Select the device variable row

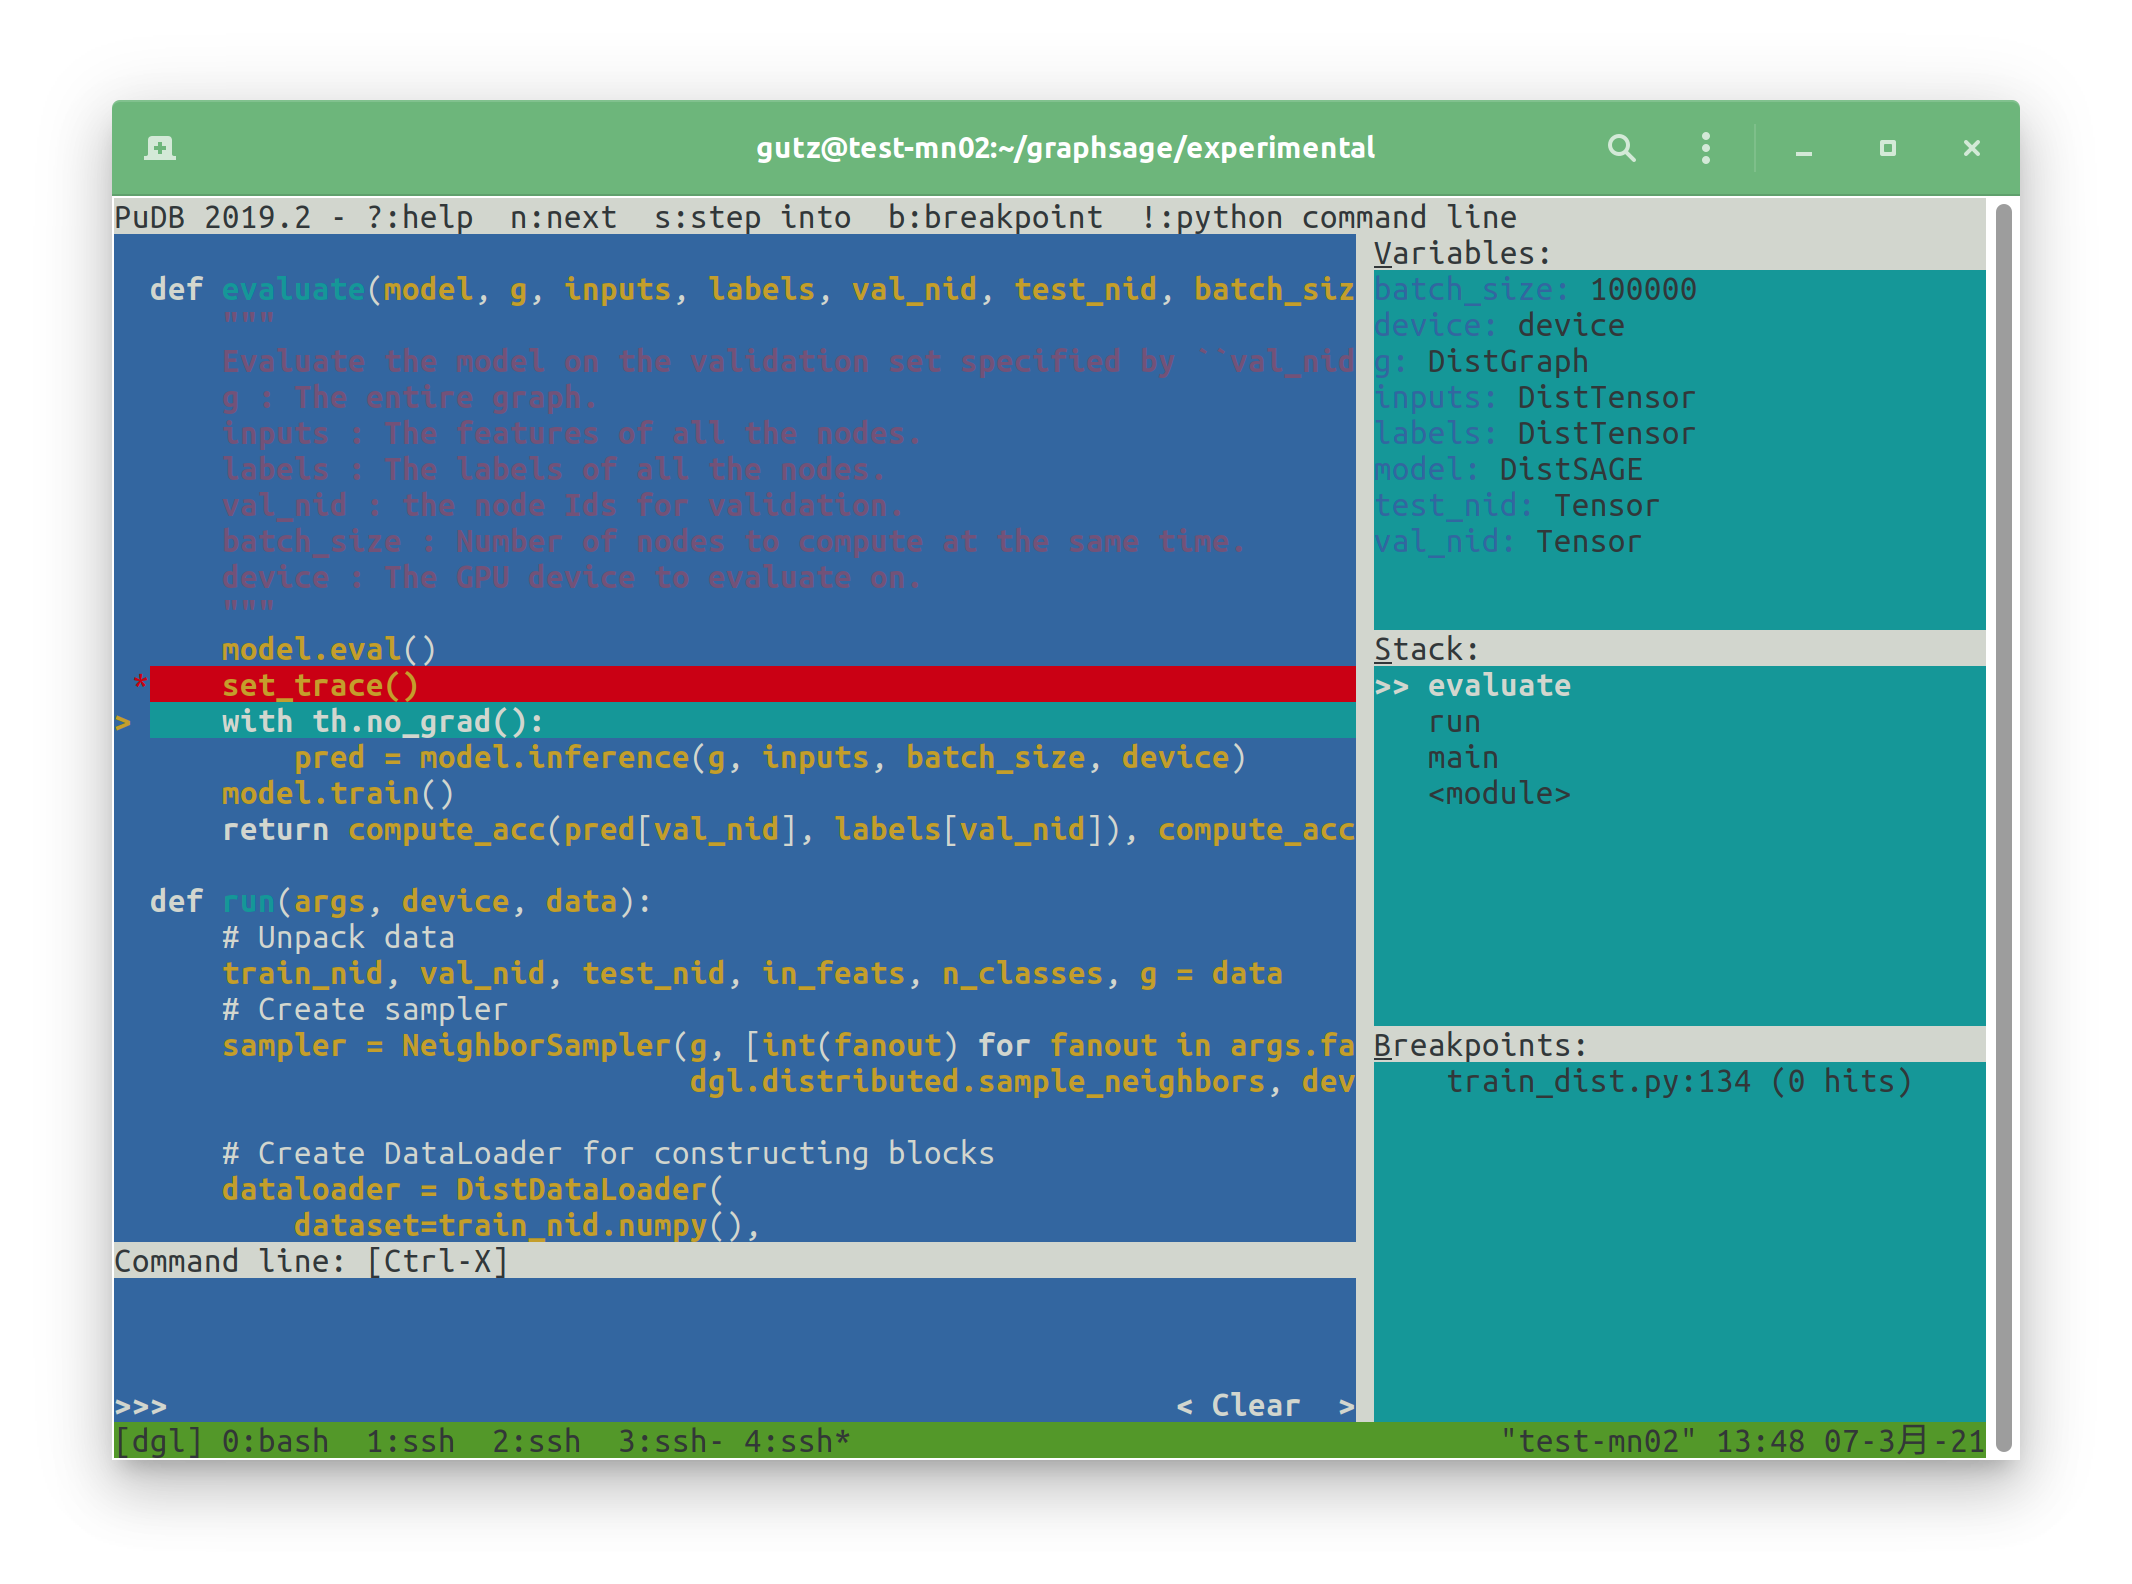pos(1680,325)
